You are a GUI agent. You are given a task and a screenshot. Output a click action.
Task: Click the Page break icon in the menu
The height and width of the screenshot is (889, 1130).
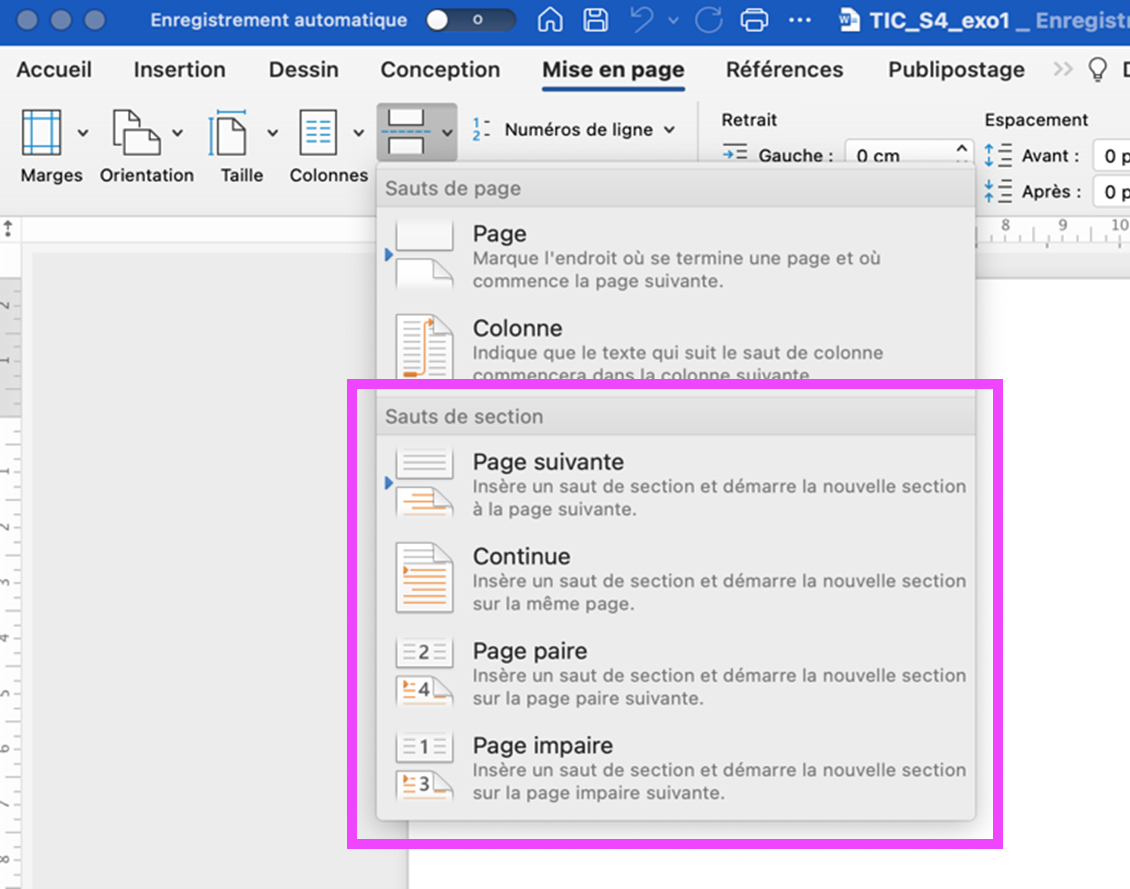[424, 256]
